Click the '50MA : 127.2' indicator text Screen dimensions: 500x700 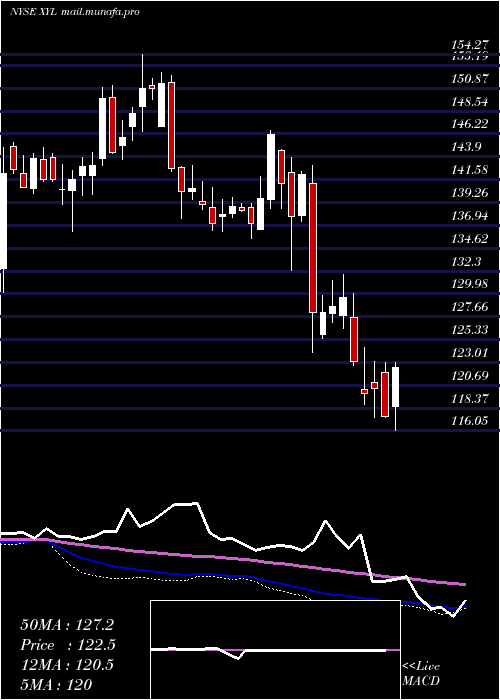(66, 625)
